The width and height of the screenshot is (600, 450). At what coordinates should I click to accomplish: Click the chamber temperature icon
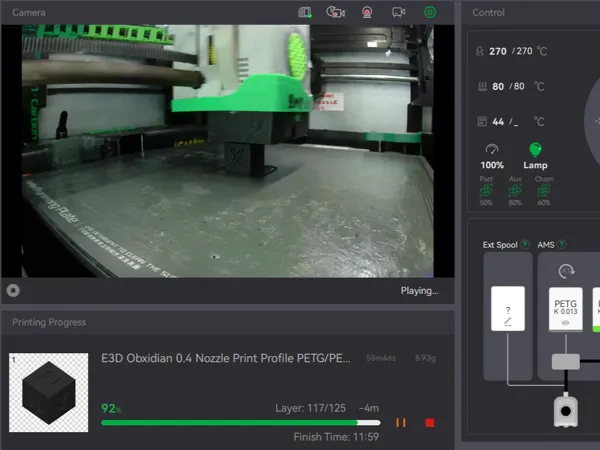[x=482, y=122]
